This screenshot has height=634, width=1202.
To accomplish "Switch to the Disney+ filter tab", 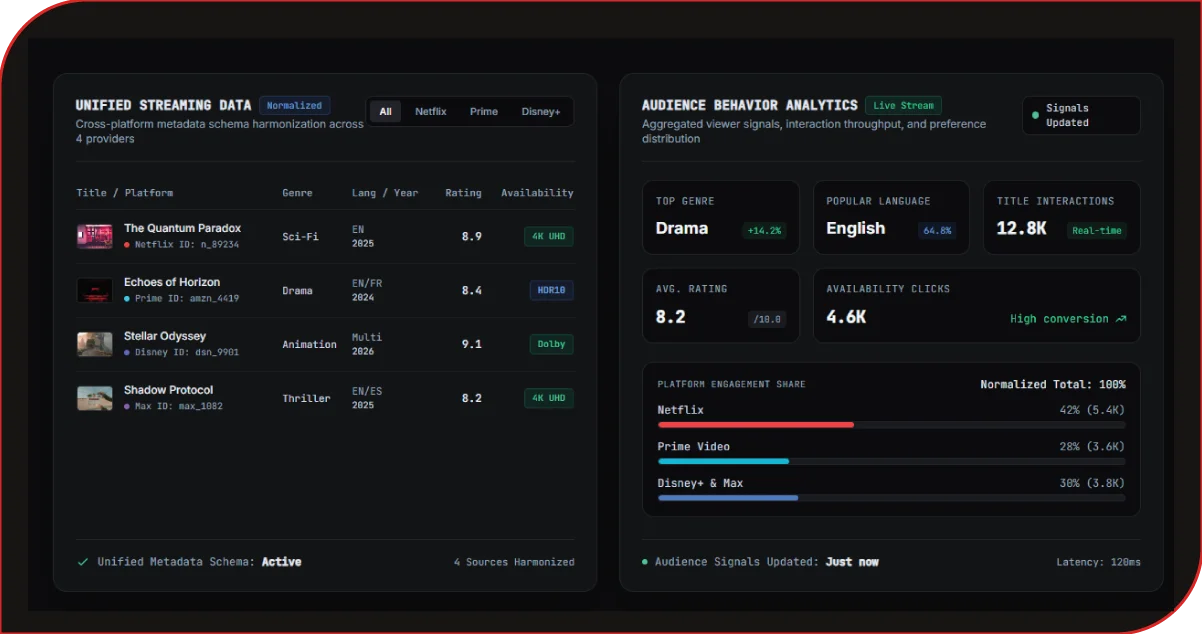I will pyautogui.click(x=541, y=112).
